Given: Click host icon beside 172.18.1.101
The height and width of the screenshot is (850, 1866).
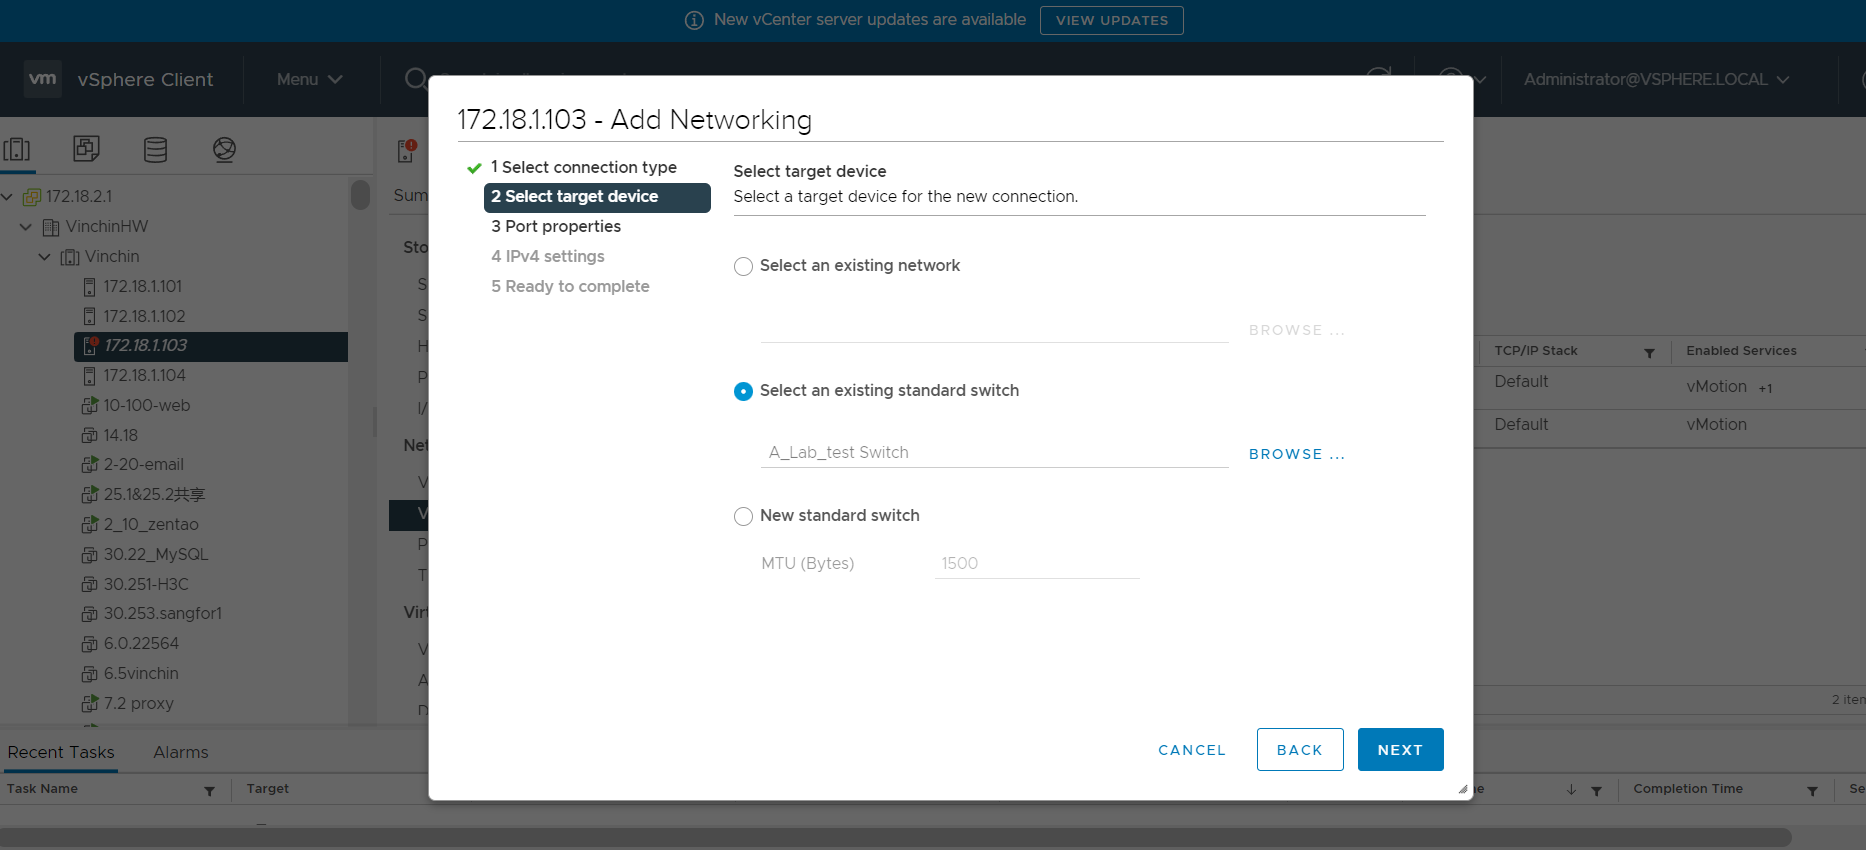Looking at the screenshot, I should (89, 287).
